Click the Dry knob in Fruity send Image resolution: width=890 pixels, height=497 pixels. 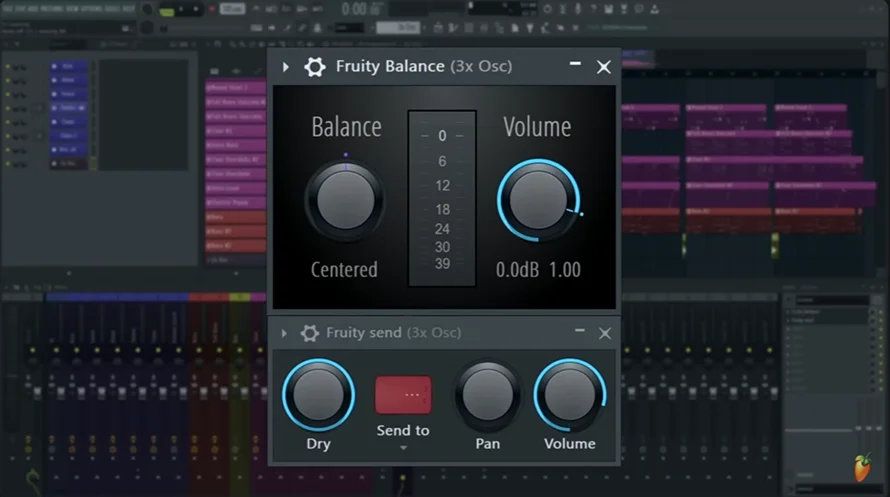[318, 395]
